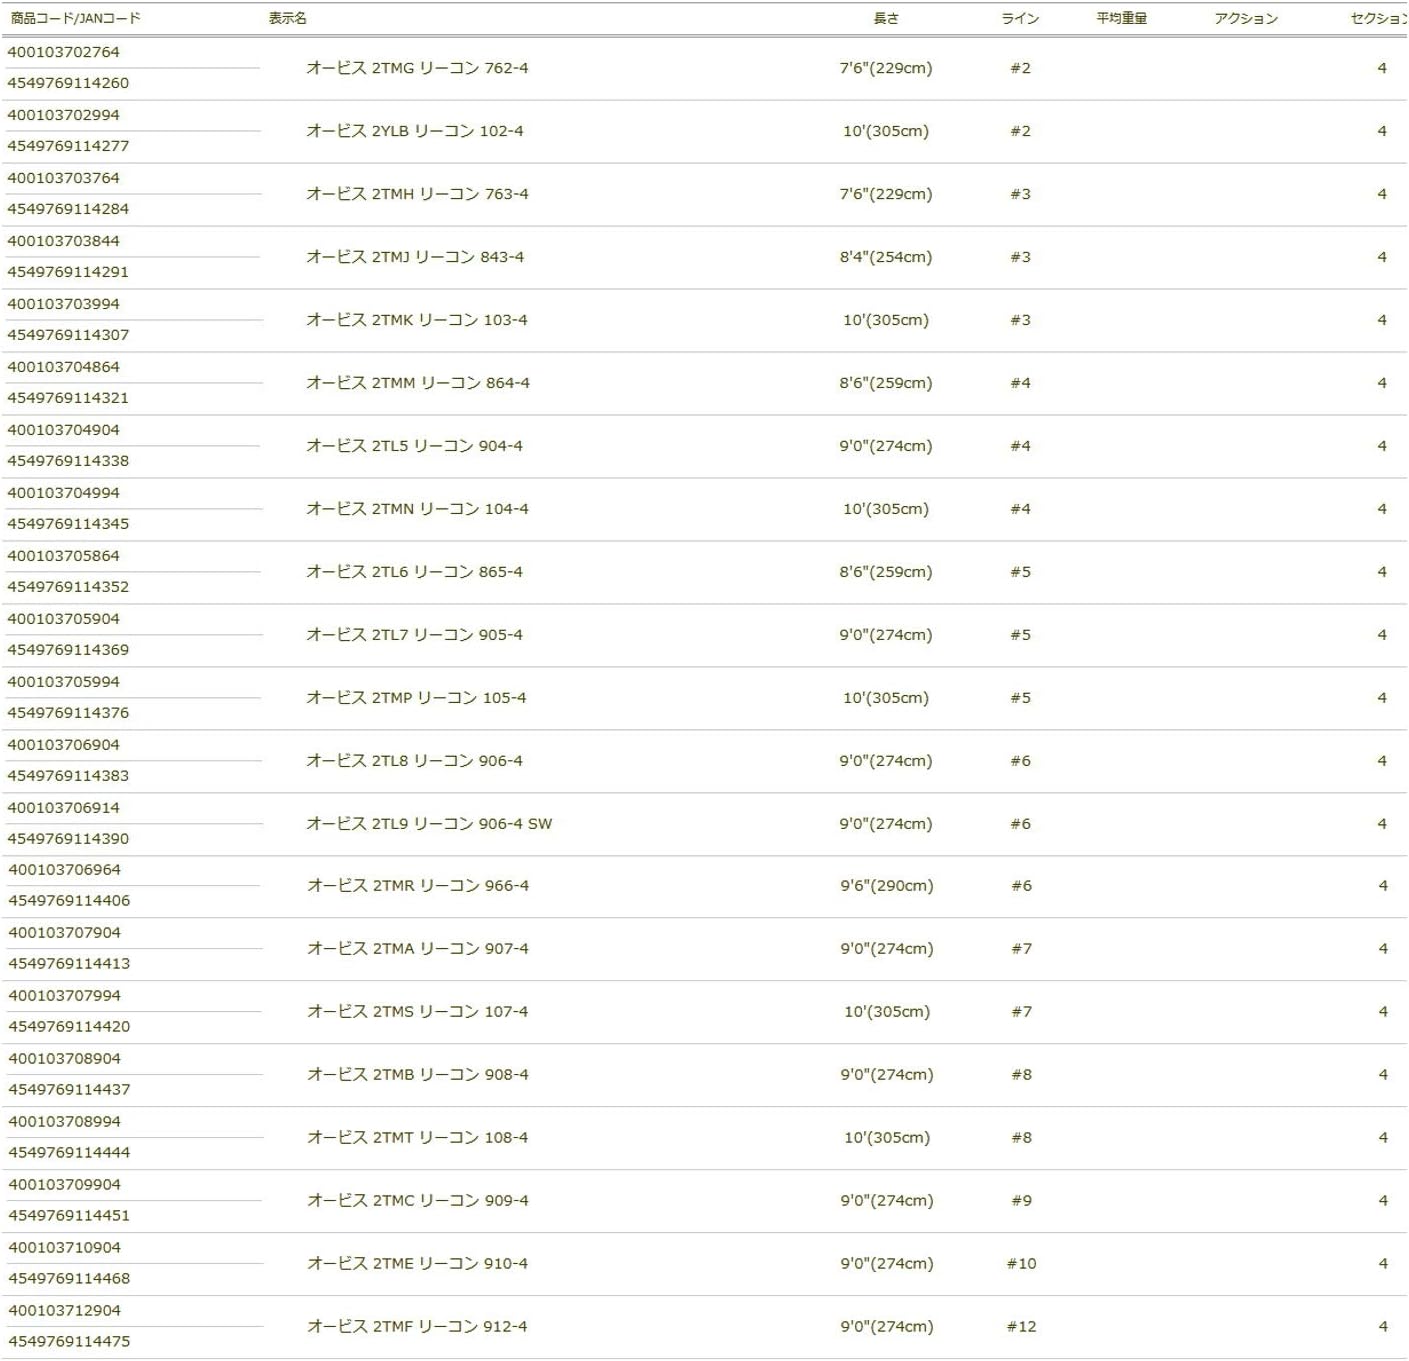Viewport: 1409px width, 1361px height.
Task: Select product code 400103703764
Action: pyautogui.click(x=63, y=178)
